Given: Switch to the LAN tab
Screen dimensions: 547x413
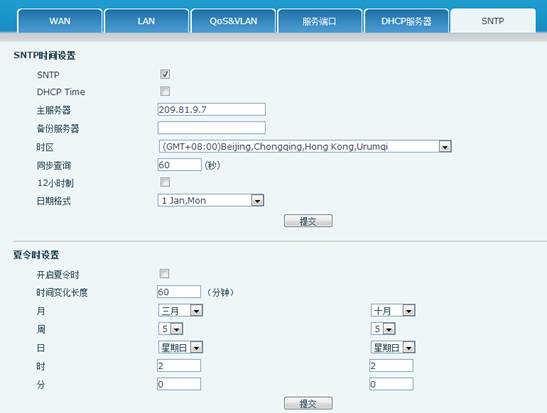Looking at the screenshot, I should (x=146, y=21).
